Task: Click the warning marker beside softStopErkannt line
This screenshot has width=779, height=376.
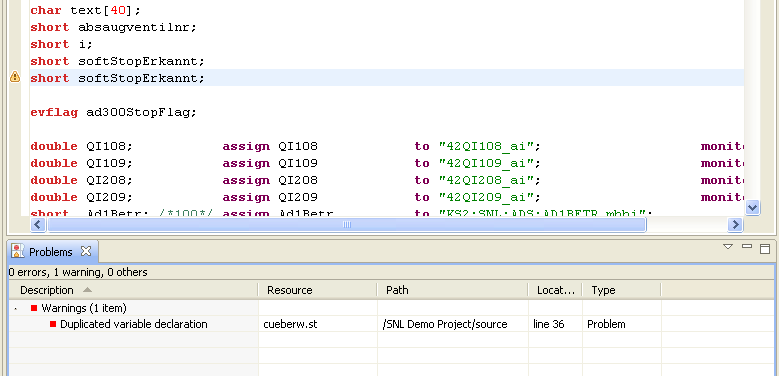Action: coord(15,77)
